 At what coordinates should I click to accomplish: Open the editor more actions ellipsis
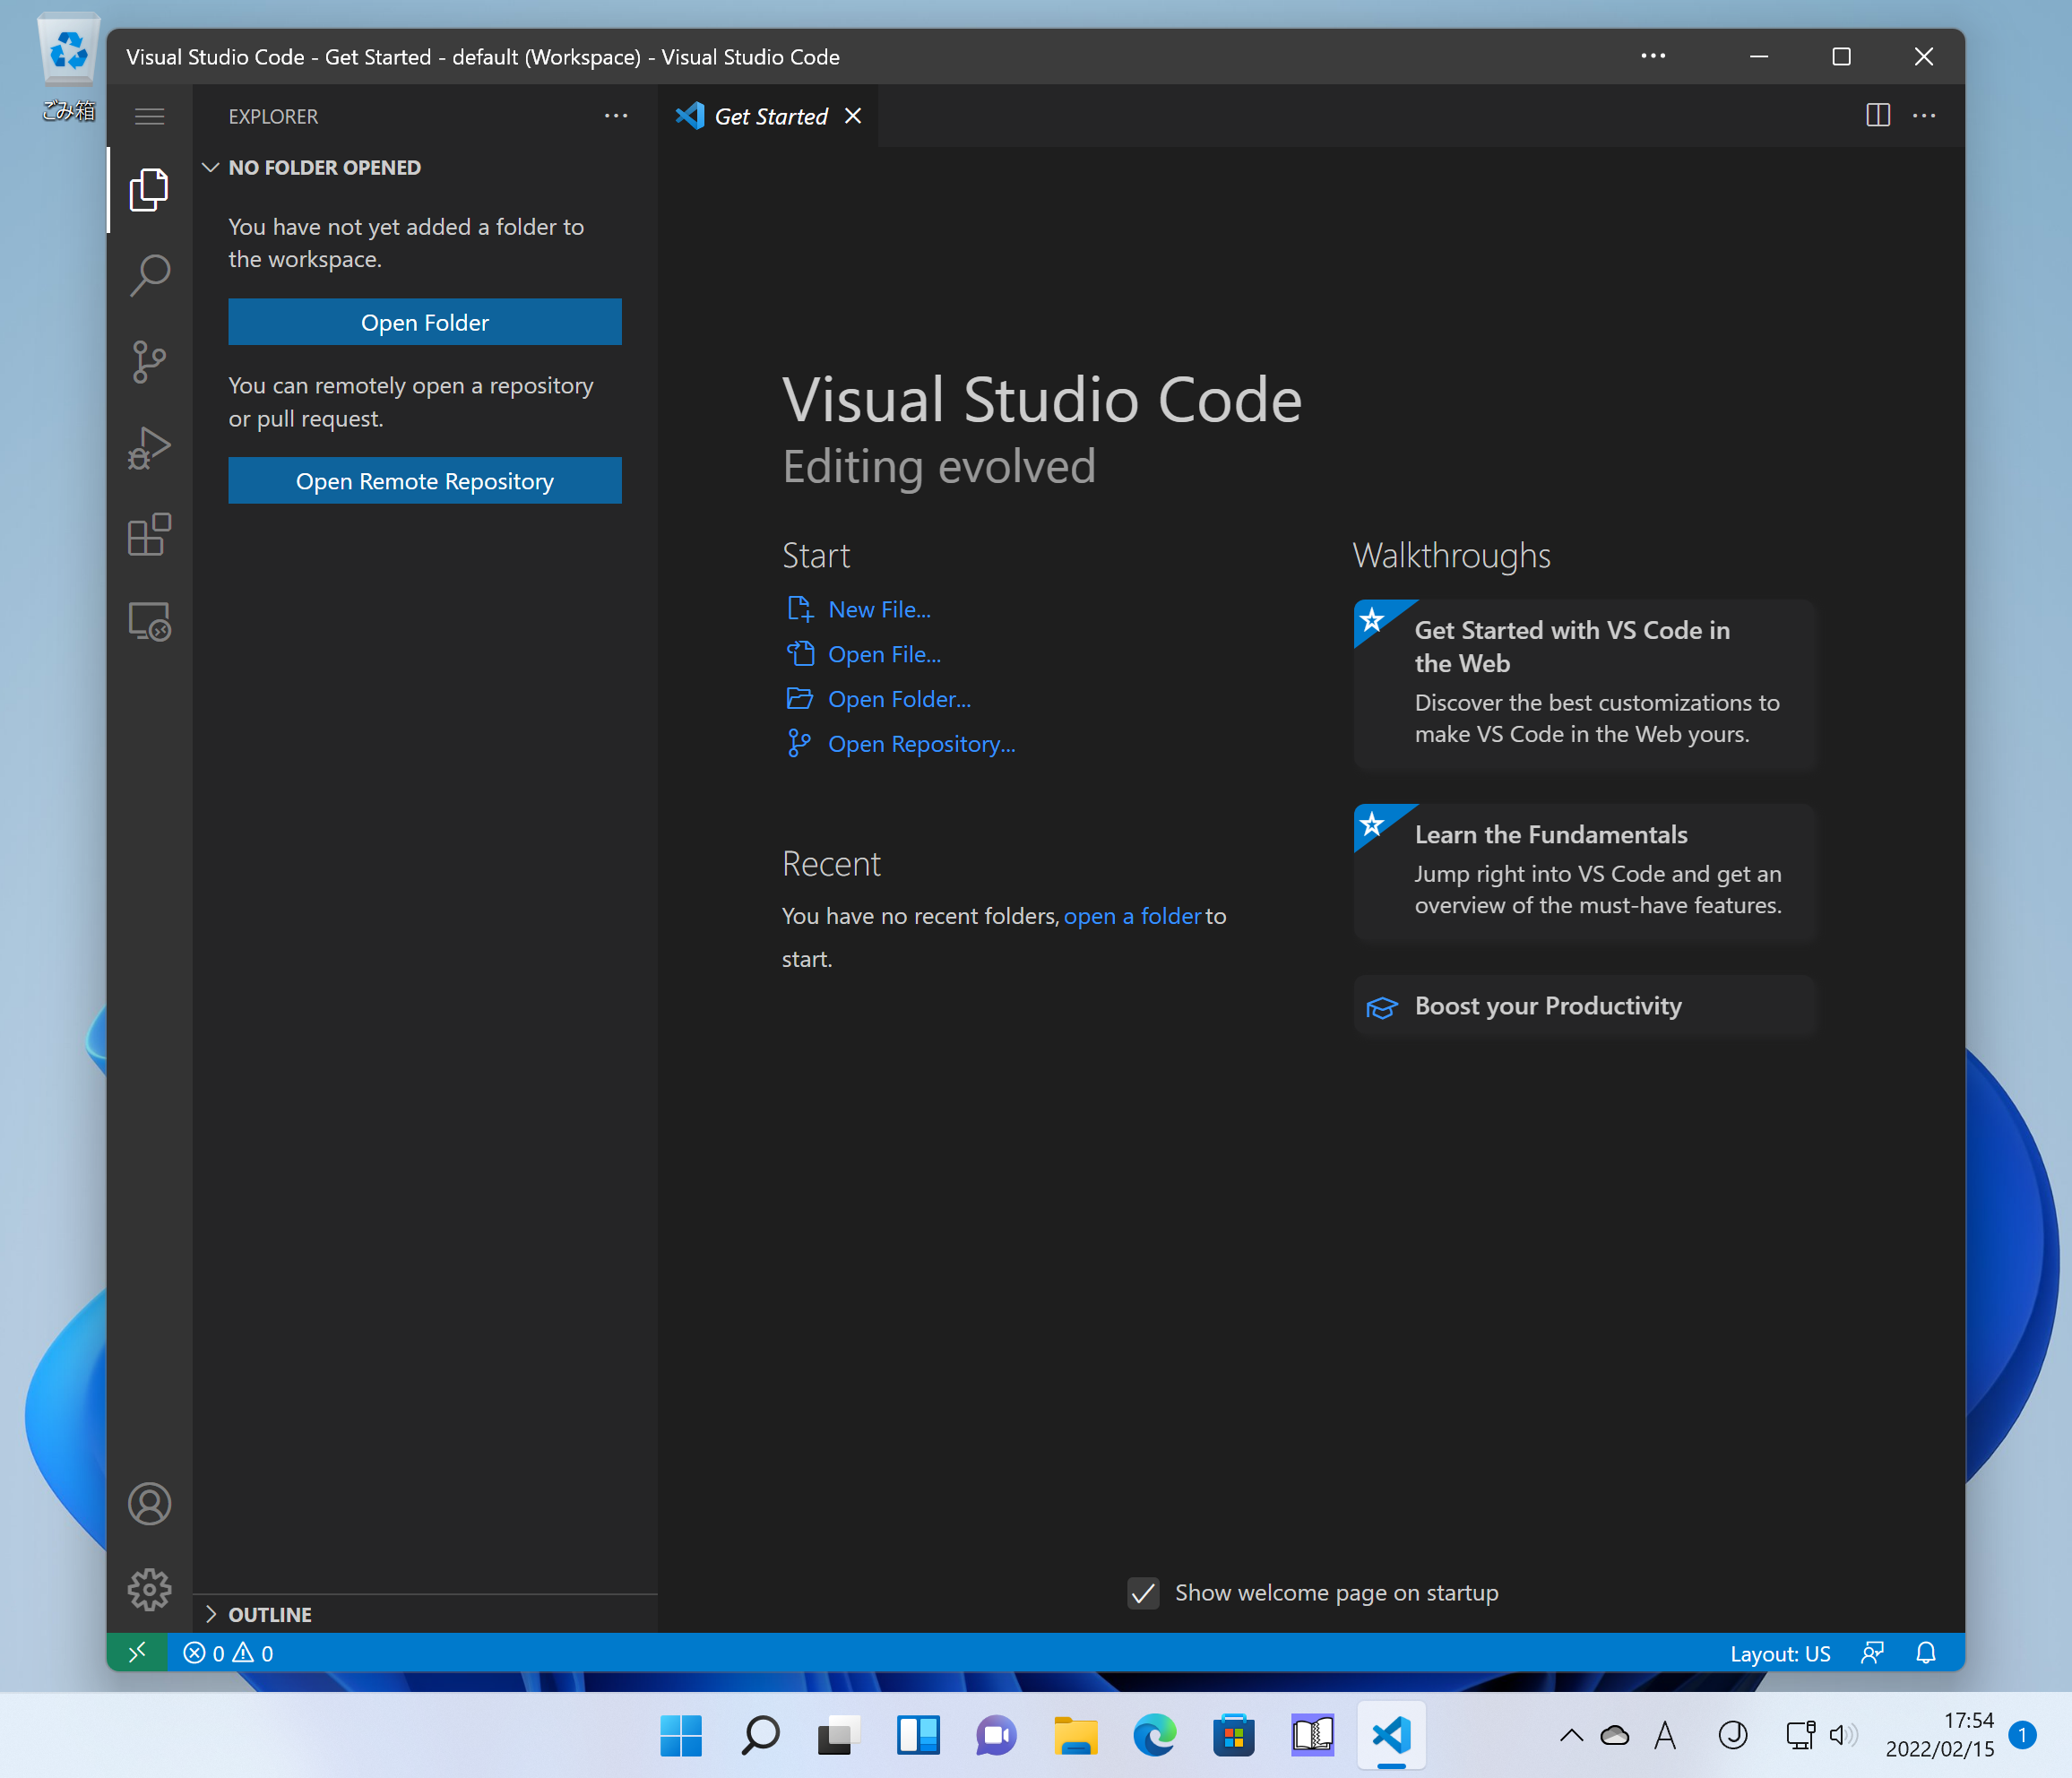[x=1923, y=116]
